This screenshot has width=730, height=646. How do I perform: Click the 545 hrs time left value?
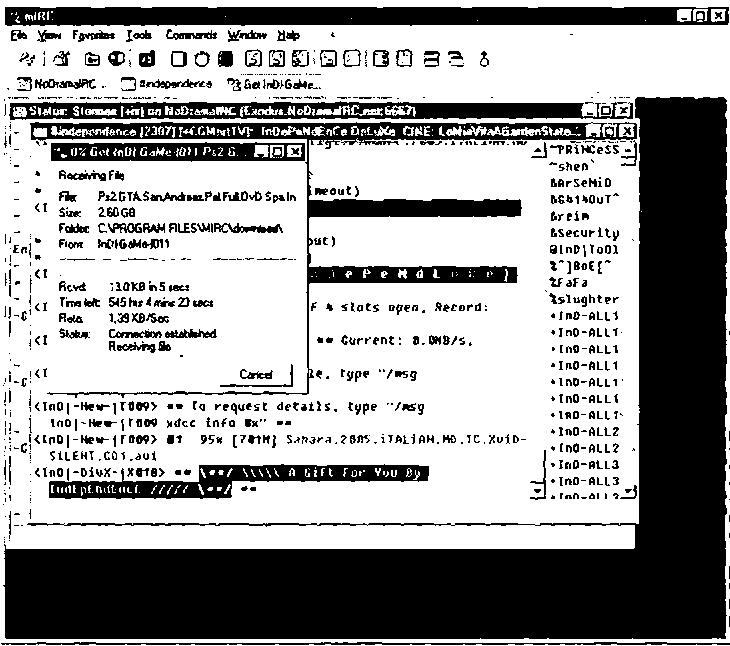(x=161, y=303)
